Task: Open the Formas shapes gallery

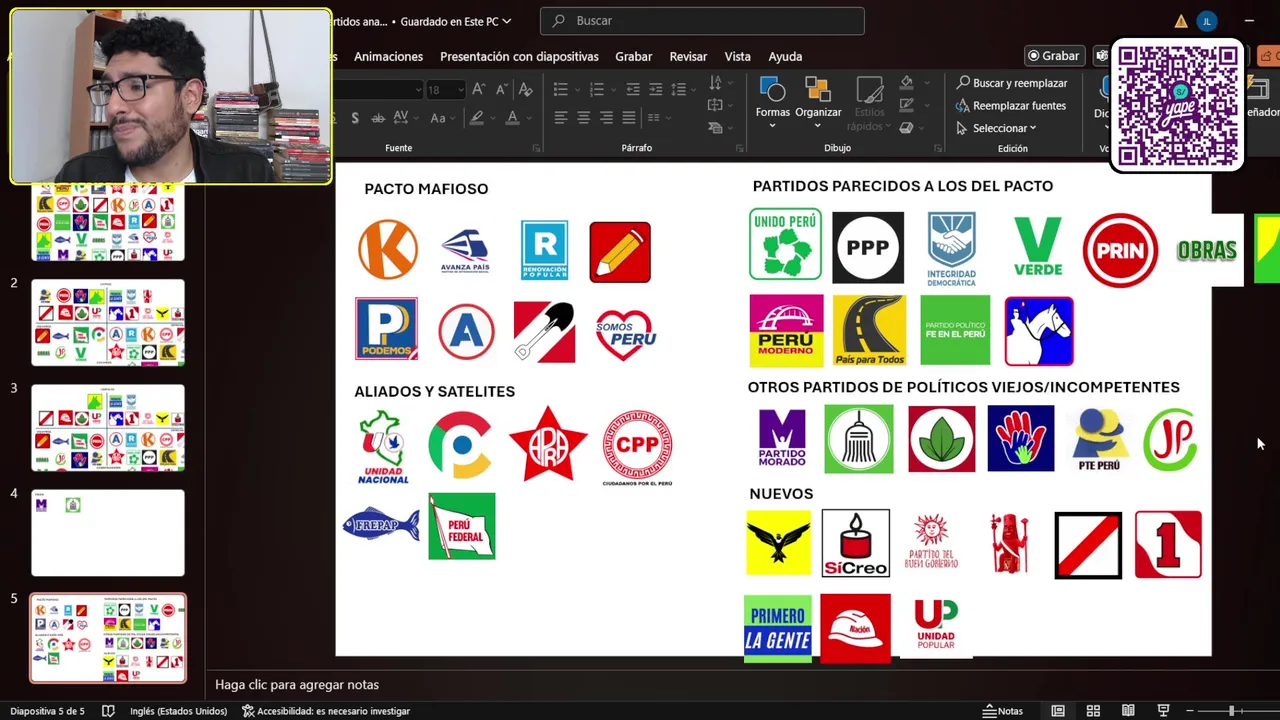Action: pos(772,102)
